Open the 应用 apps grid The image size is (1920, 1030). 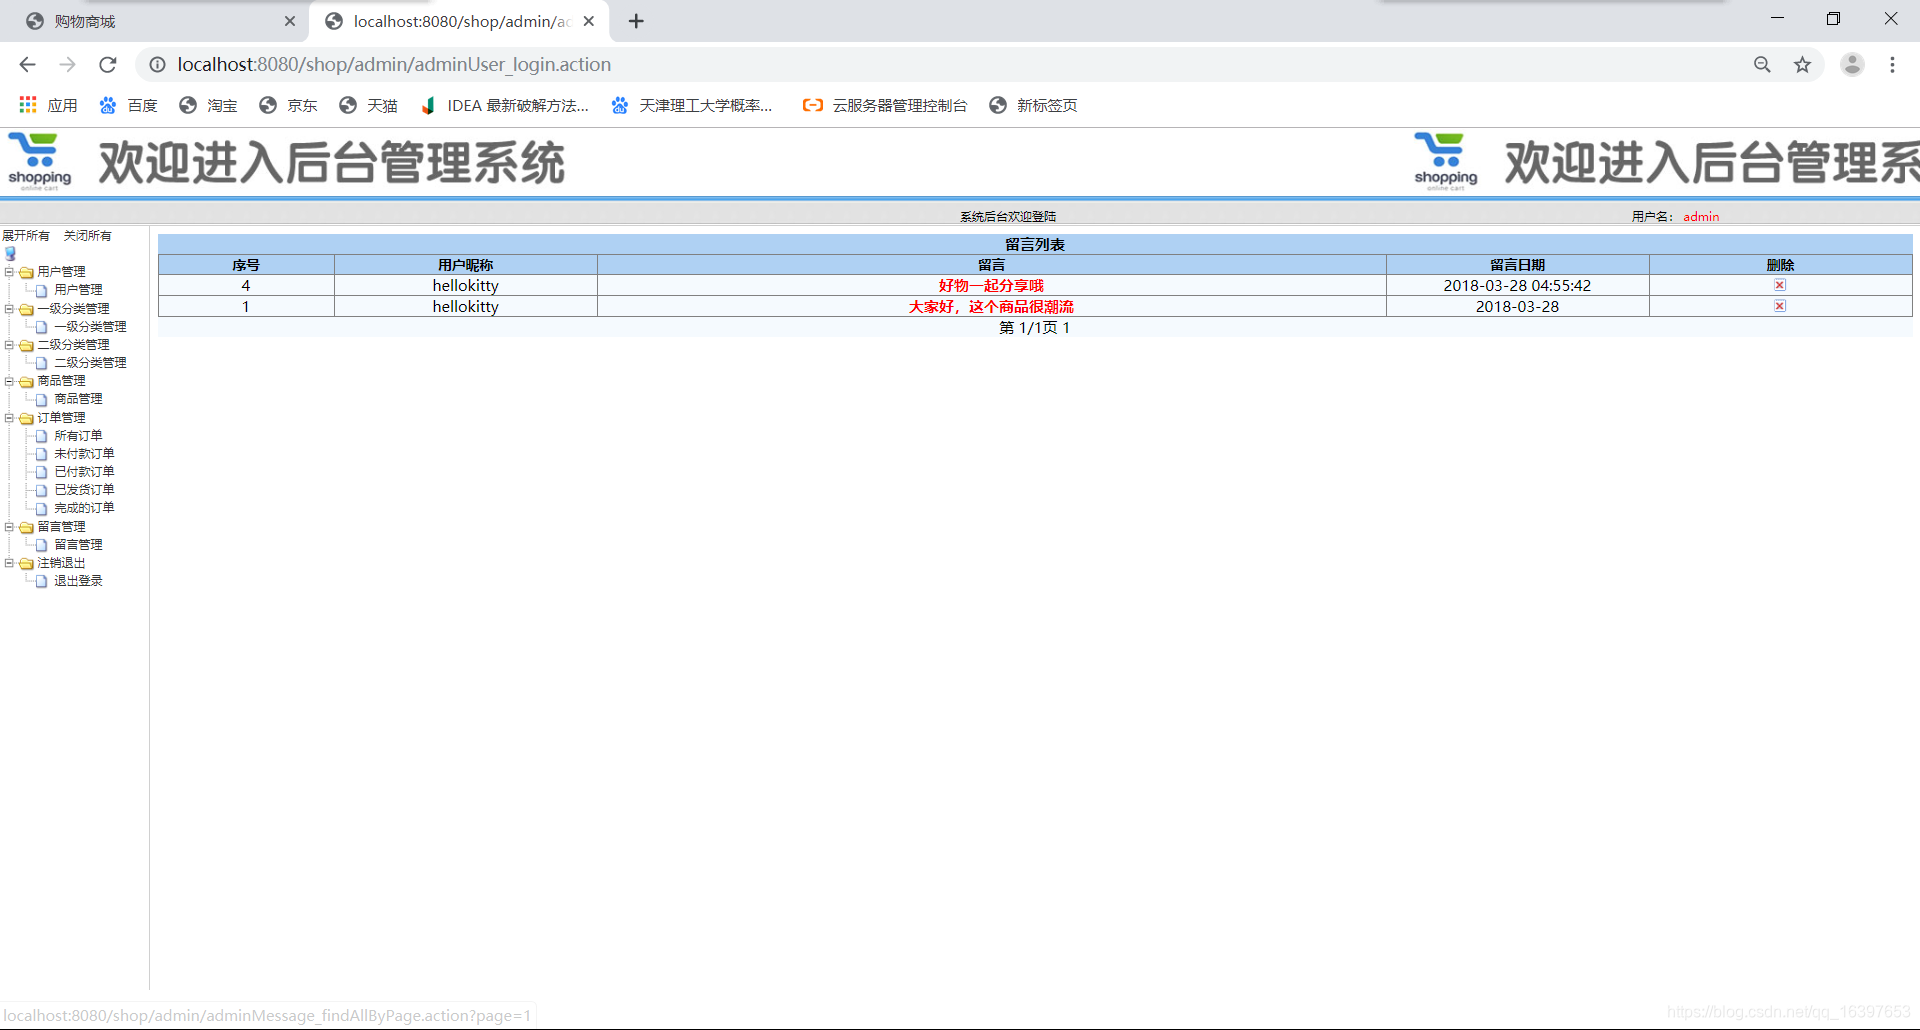tap(48, 105)
